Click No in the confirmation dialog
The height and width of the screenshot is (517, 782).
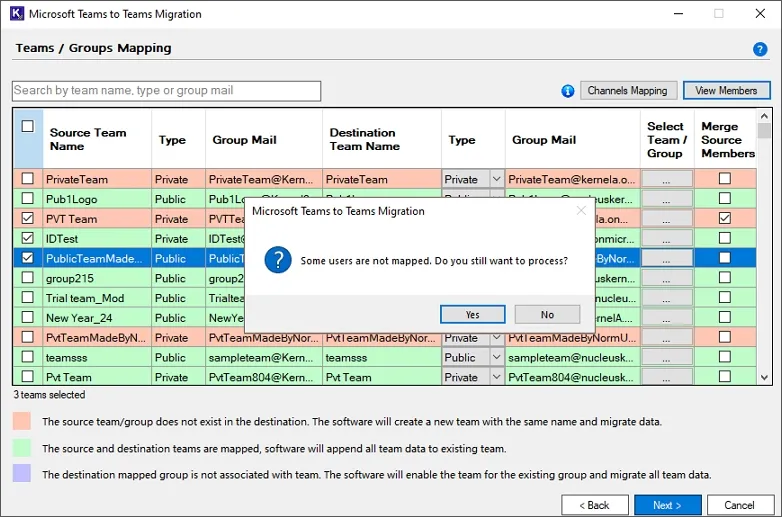click(547, 315)
